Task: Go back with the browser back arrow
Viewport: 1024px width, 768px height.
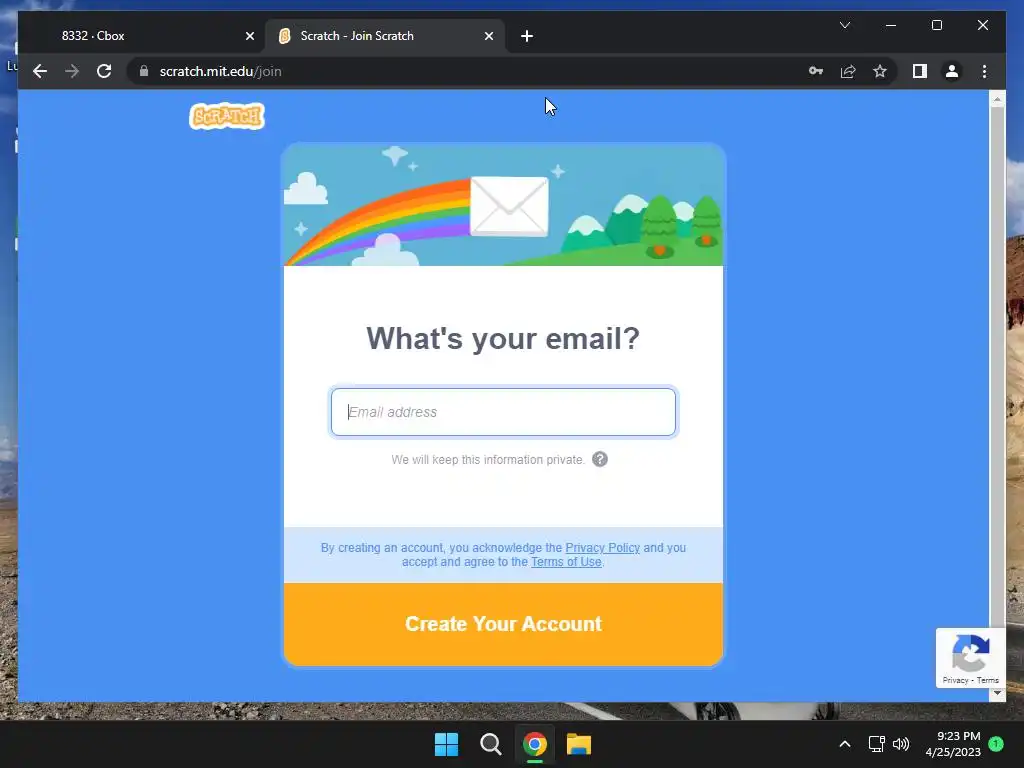Action: point(40,71)
